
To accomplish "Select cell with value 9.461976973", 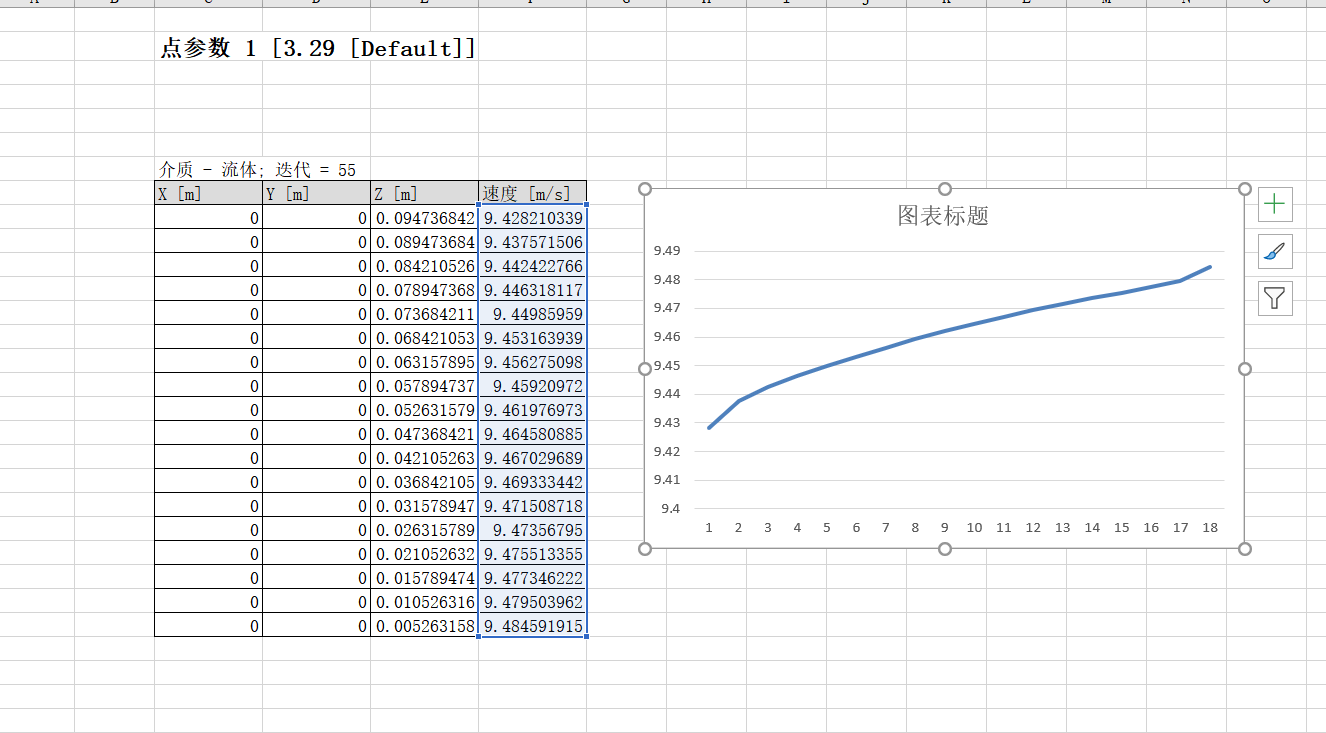I will [532, 410].
